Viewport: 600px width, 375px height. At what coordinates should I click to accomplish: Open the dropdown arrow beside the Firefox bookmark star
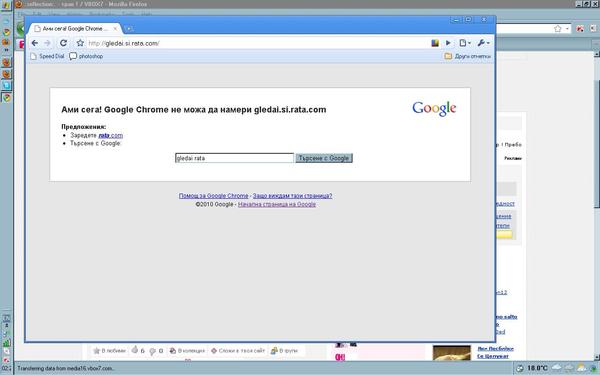tap(567, 29)
